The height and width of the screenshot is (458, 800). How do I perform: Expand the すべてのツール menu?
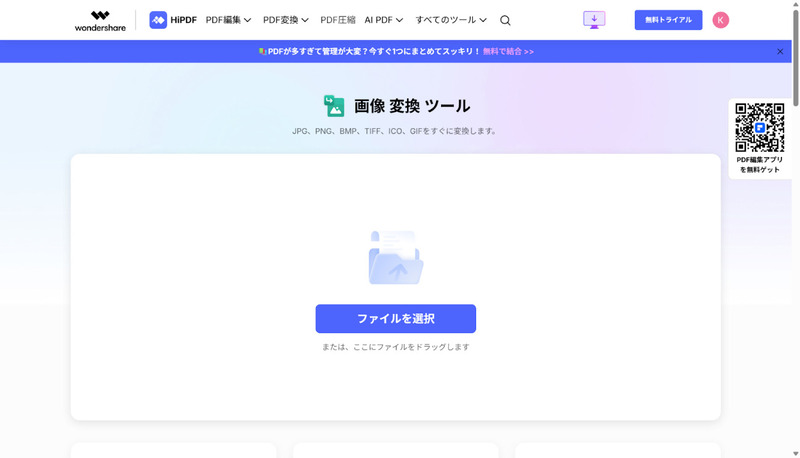click(451, 20)
